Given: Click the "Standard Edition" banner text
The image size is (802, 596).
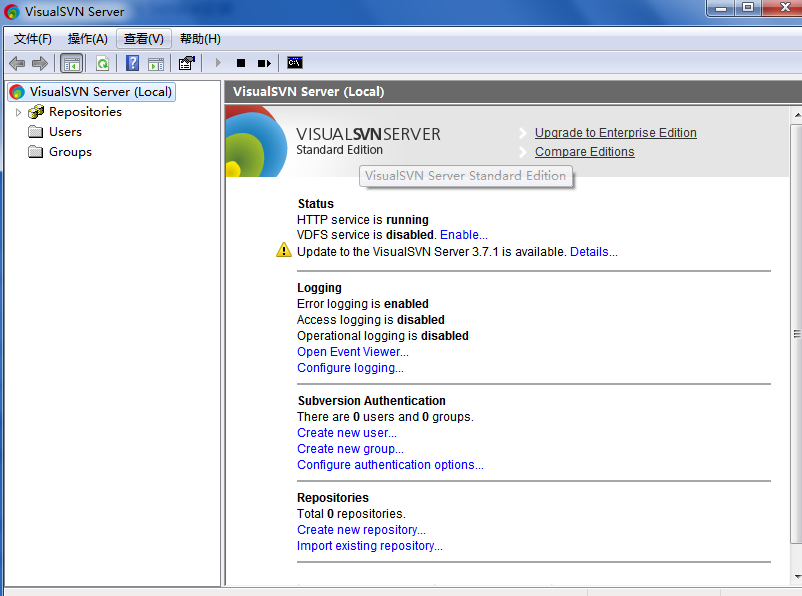Looking at the screenshot, I should pos(340,150).
